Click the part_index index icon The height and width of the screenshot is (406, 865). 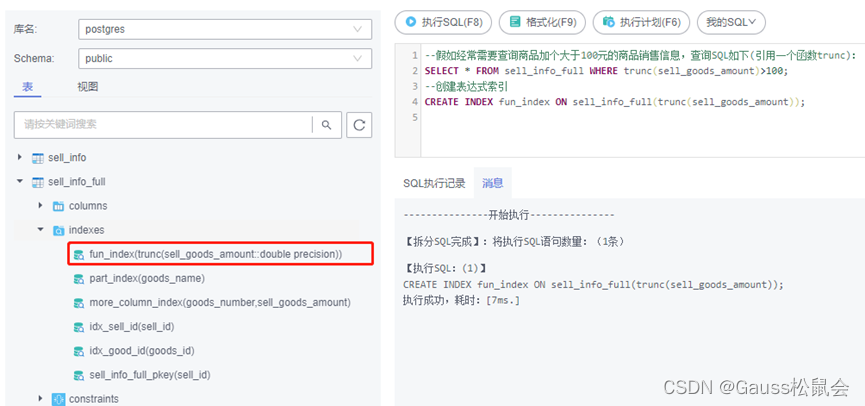click(x=79, y=279)
